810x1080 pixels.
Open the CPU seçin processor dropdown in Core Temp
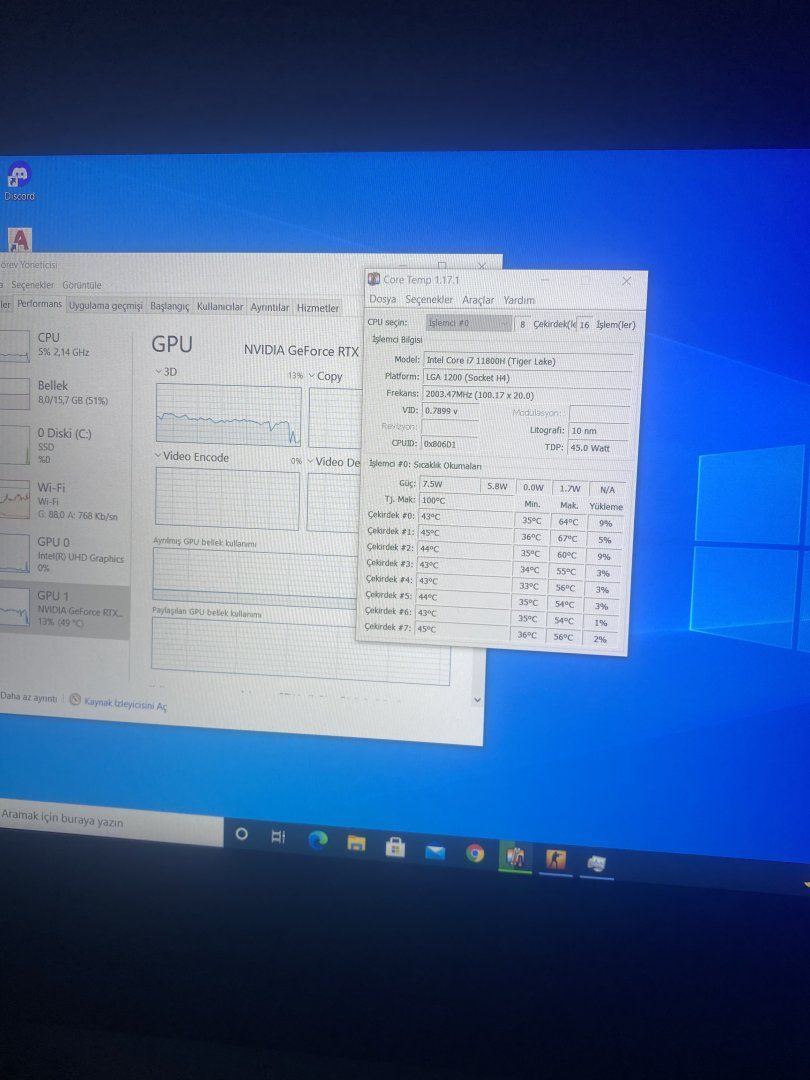click(x=469, y=323)
